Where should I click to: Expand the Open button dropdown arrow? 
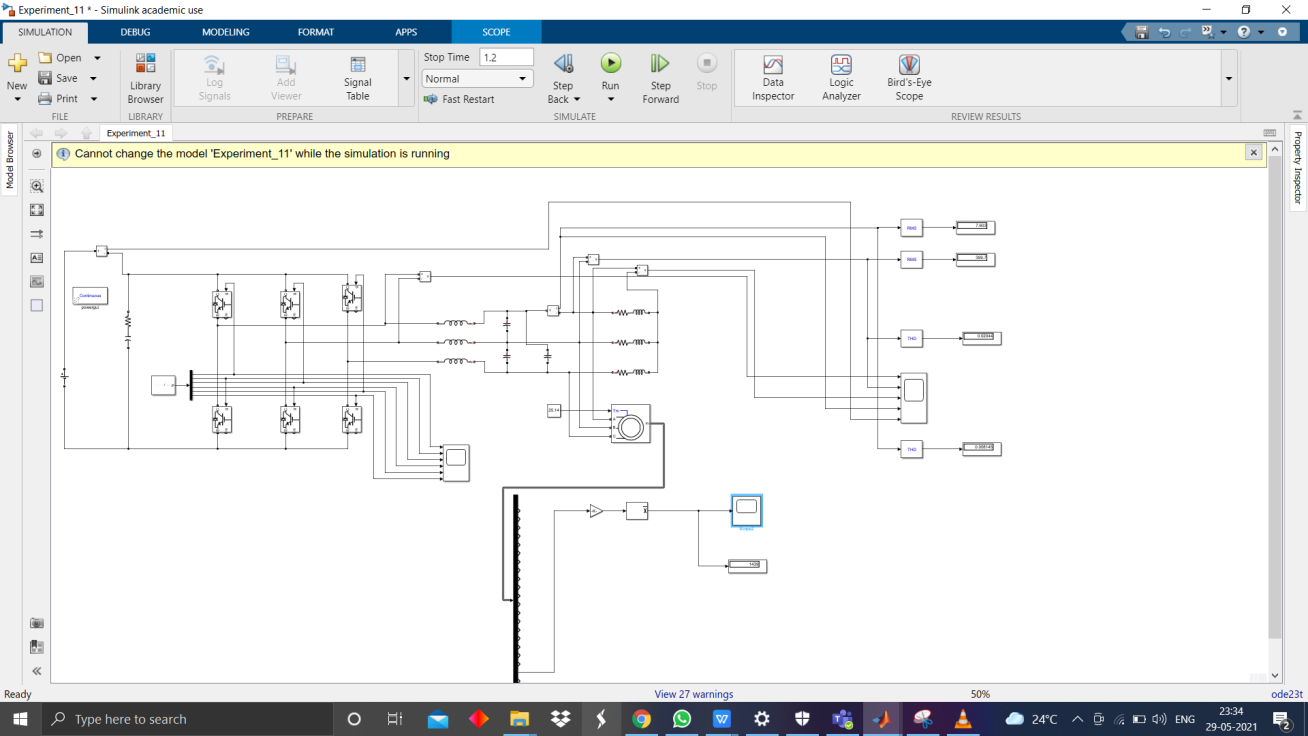[x=97, y=58]
